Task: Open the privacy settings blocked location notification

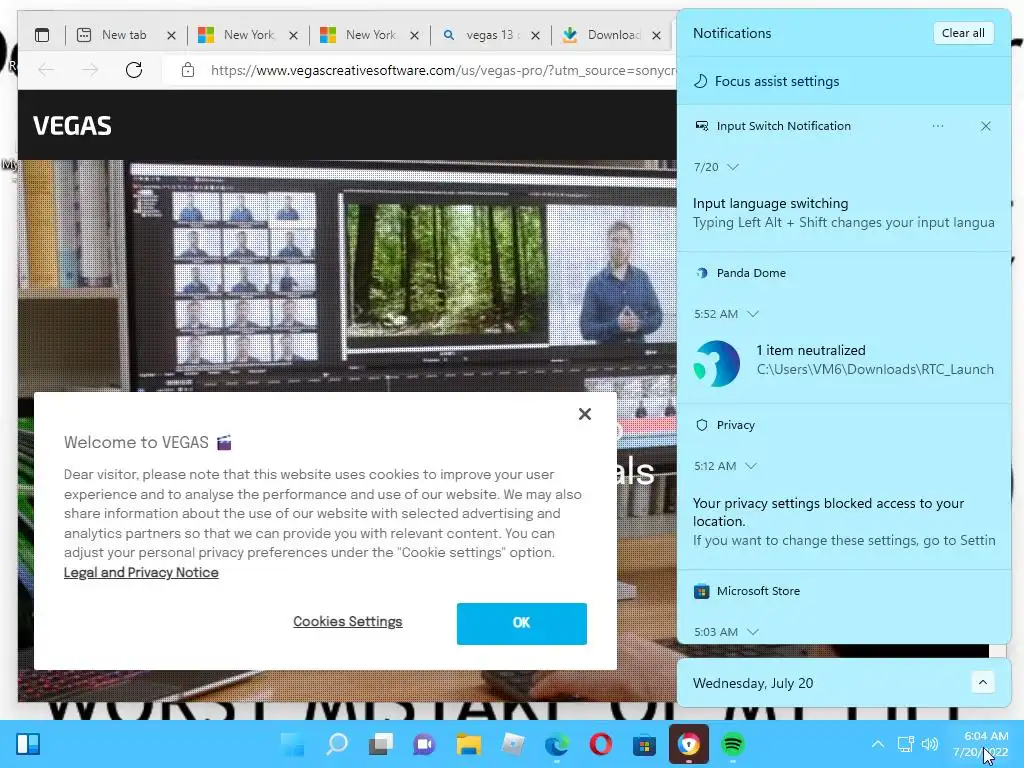Action: click(844, 521)
